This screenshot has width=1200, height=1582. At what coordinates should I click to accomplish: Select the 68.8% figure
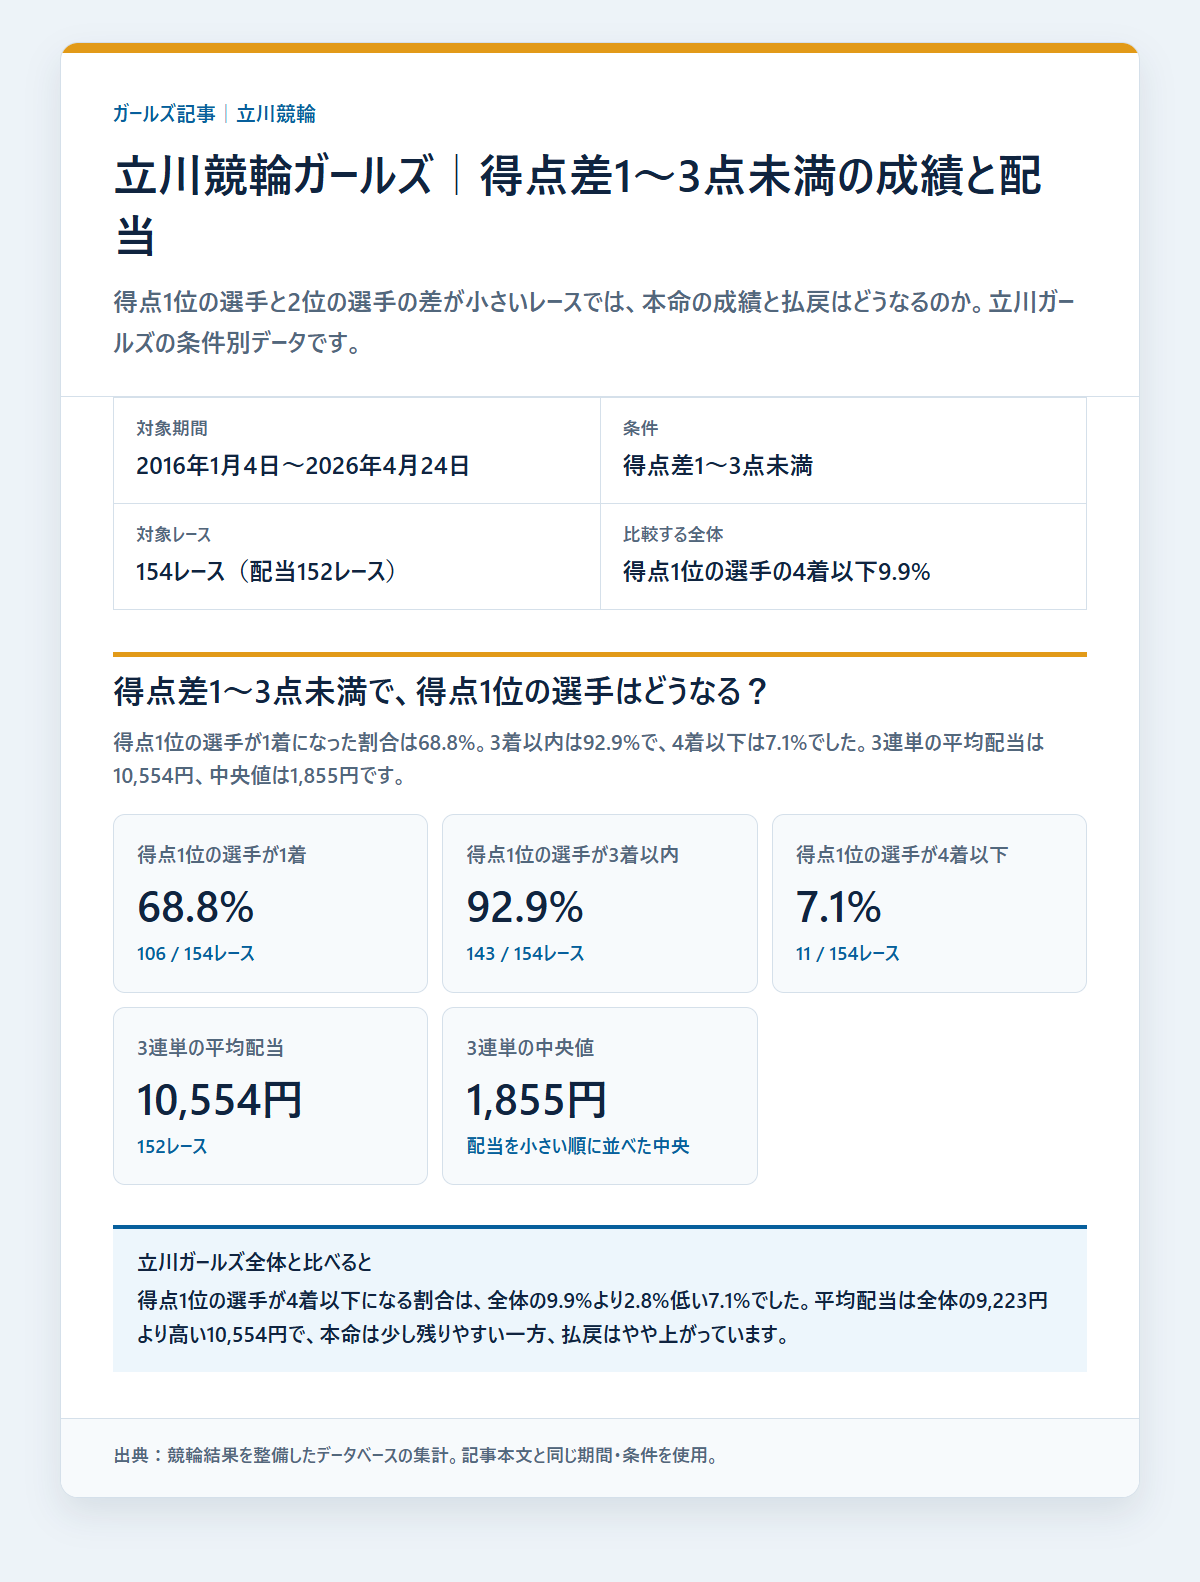196,907
